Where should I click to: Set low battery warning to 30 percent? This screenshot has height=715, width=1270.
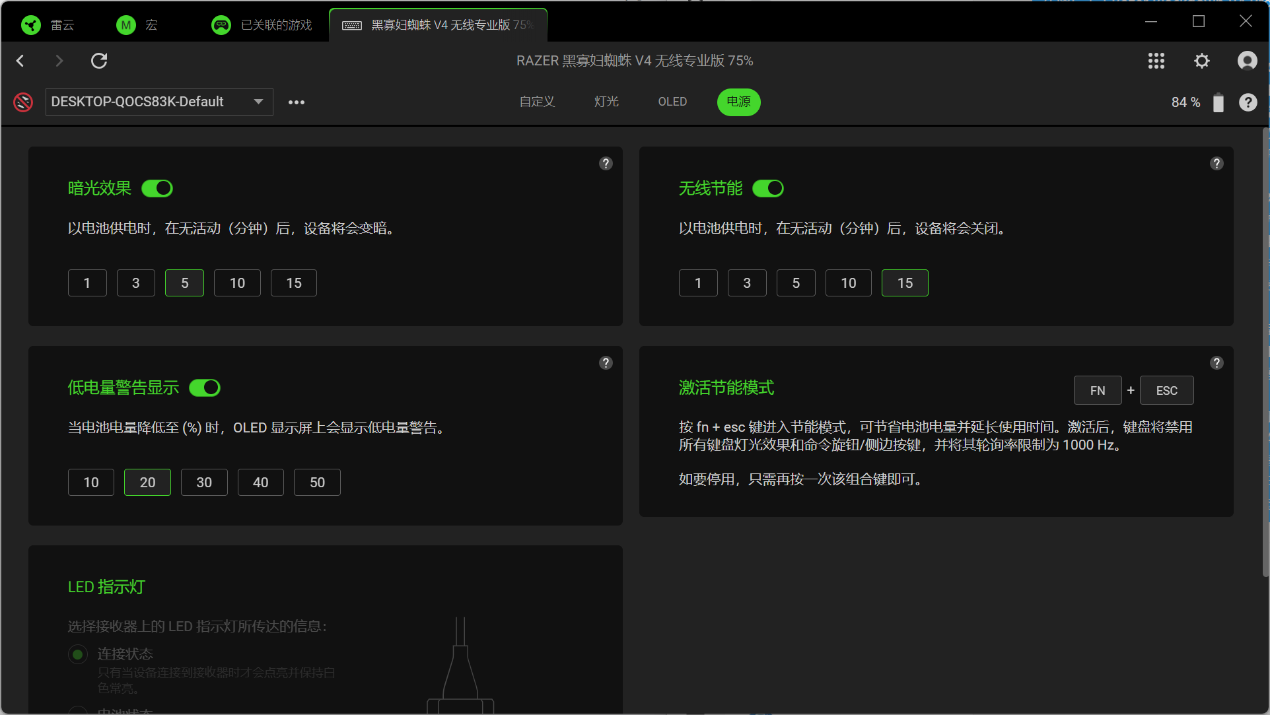pos(204,482)
